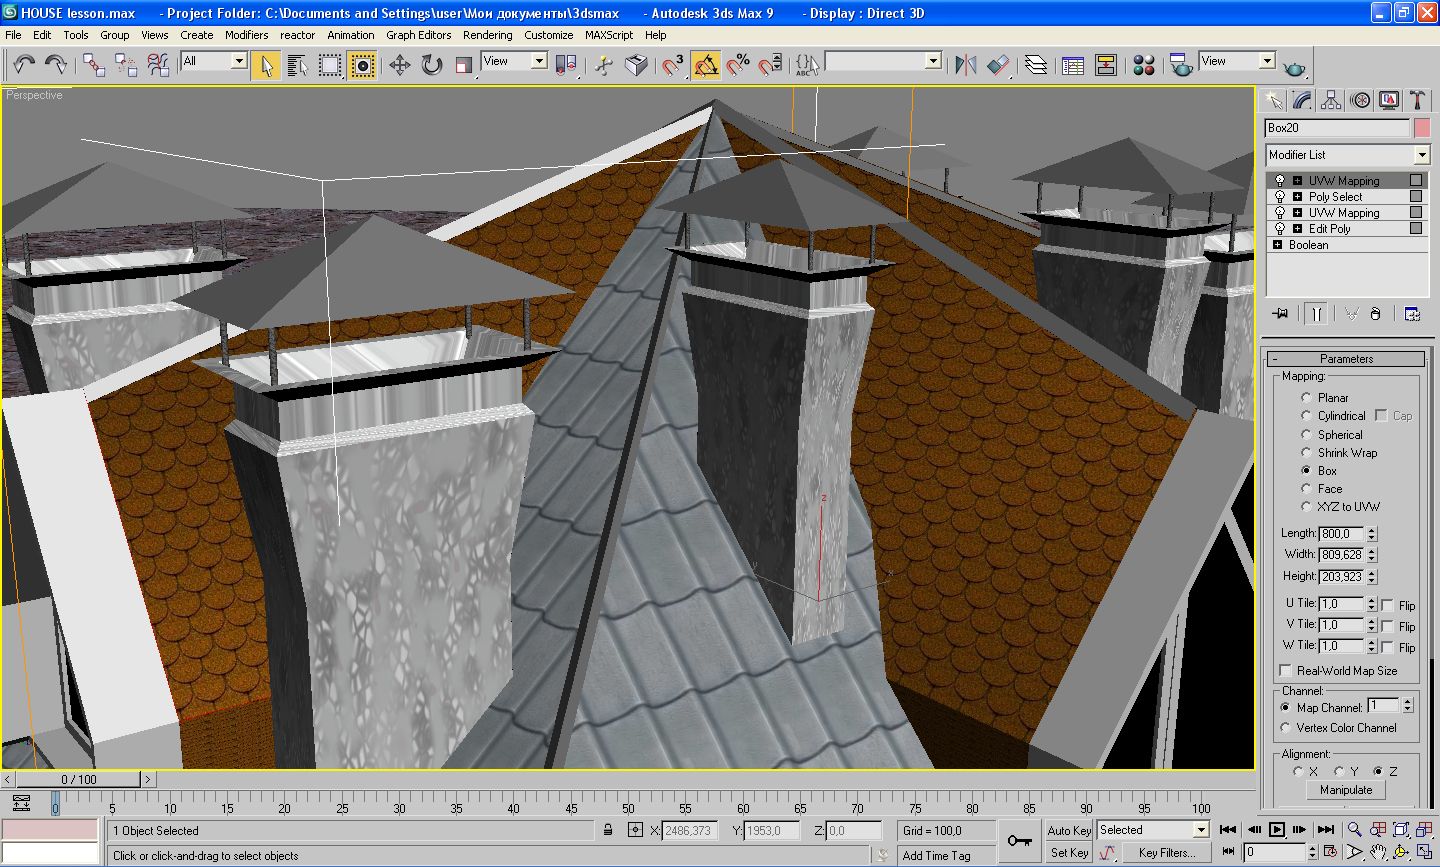
Task: Choose the Select and Rotate tool
Action: 432,65
